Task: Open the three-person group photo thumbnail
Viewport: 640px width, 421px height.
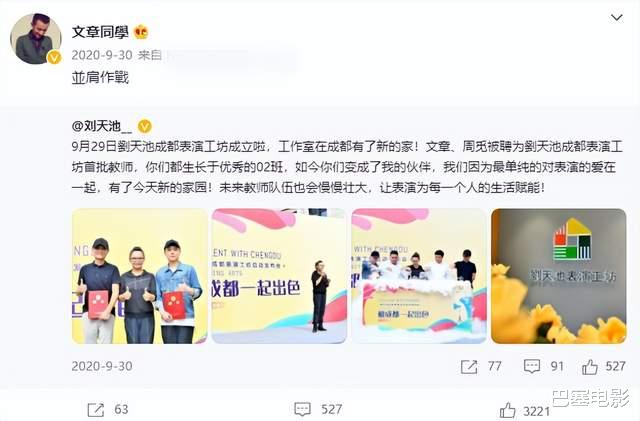Action: [x=140, y=276]
